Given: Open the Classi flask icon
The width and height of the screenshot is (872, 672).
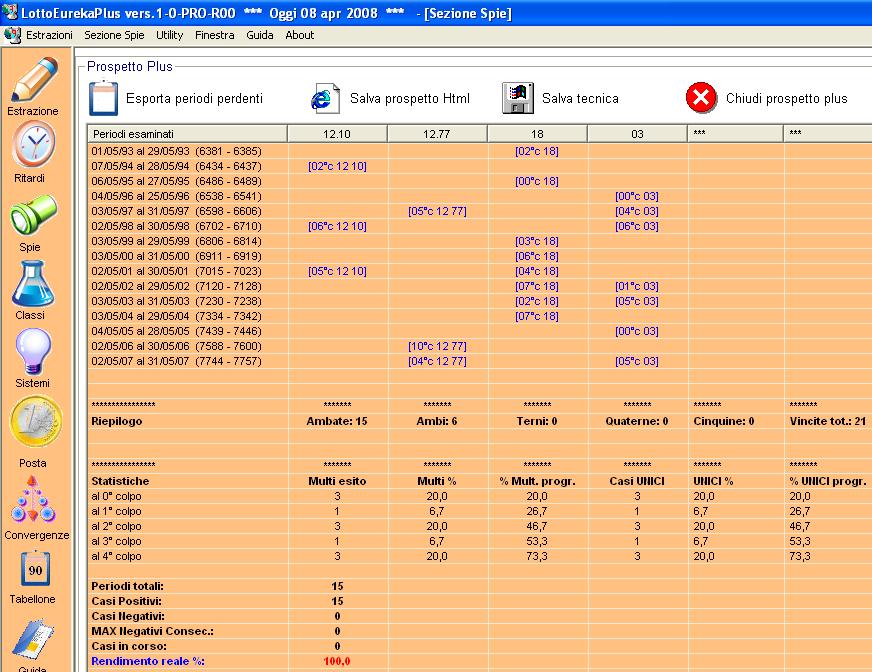Looking at the screenshot, I should point(33,284).
